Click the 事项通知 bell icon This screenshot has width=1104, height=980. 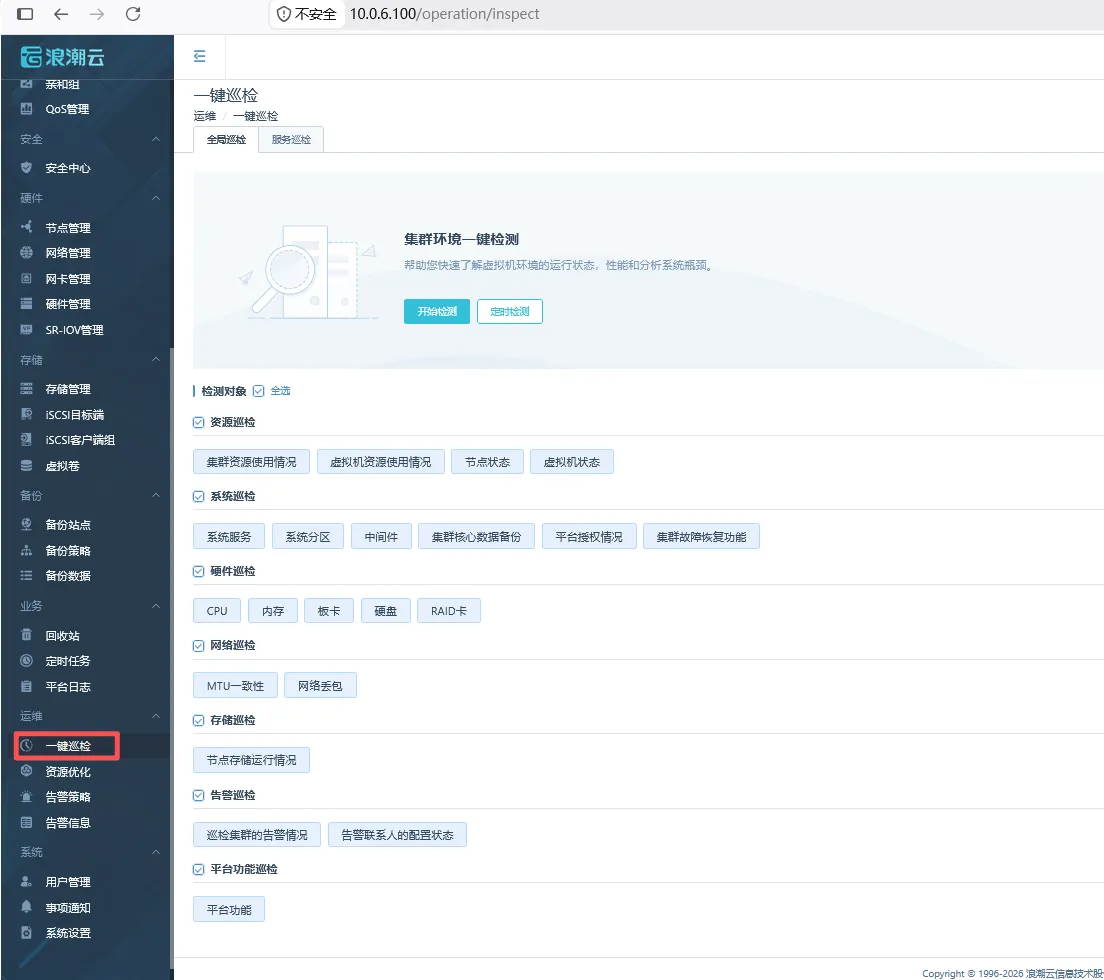tap(26, 907)
